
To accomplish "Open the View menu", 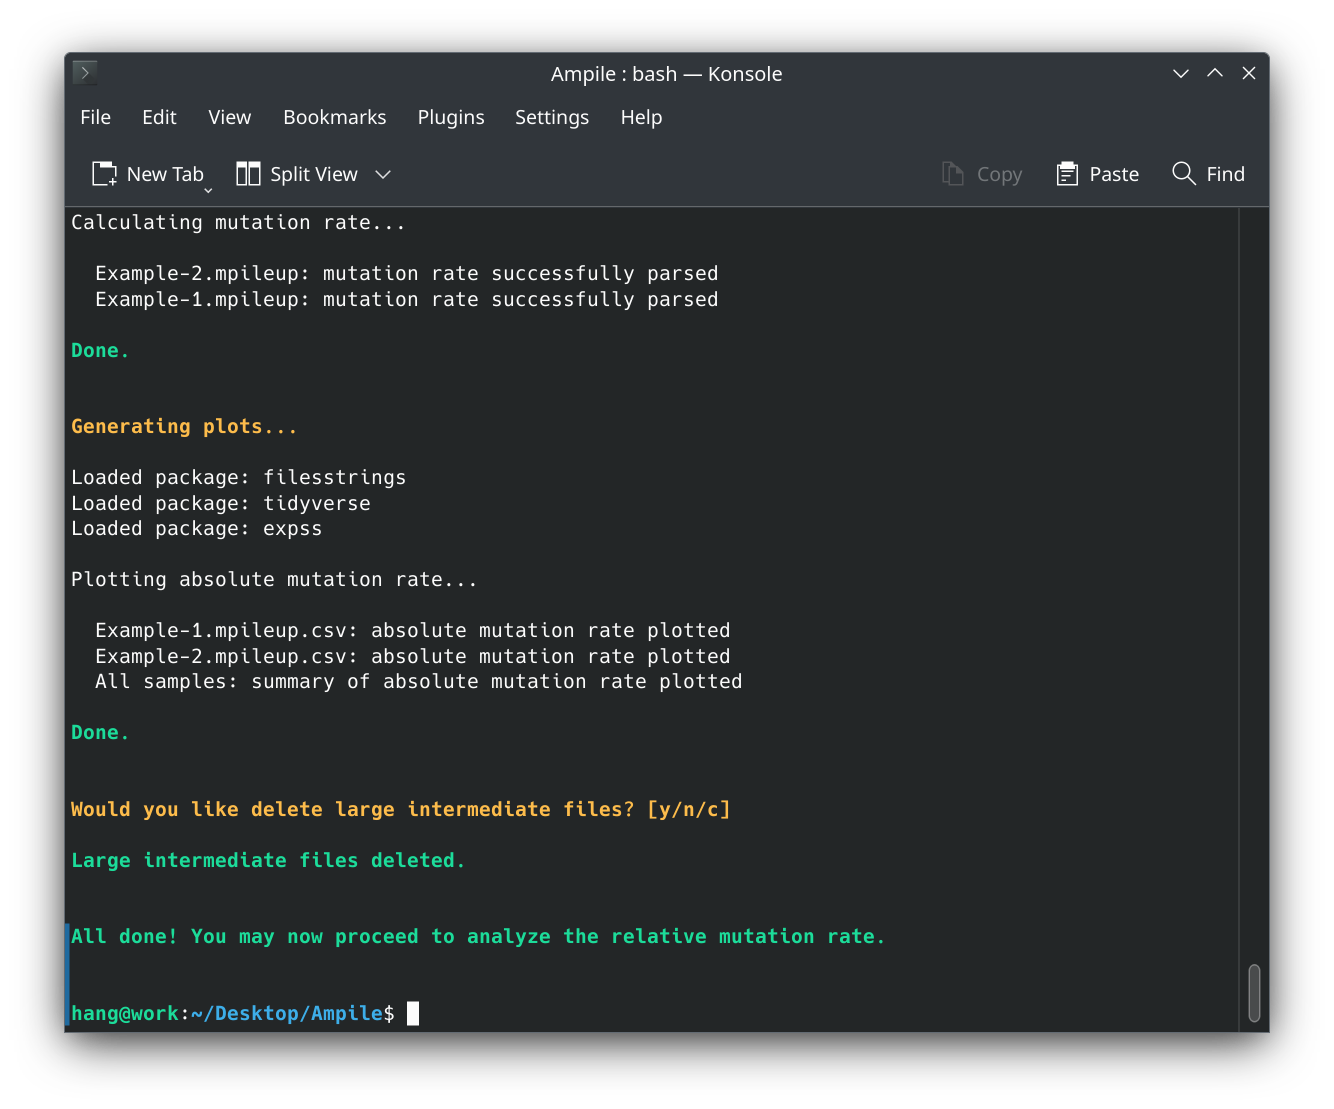I will pyautogui.click(x=230, y=117).
